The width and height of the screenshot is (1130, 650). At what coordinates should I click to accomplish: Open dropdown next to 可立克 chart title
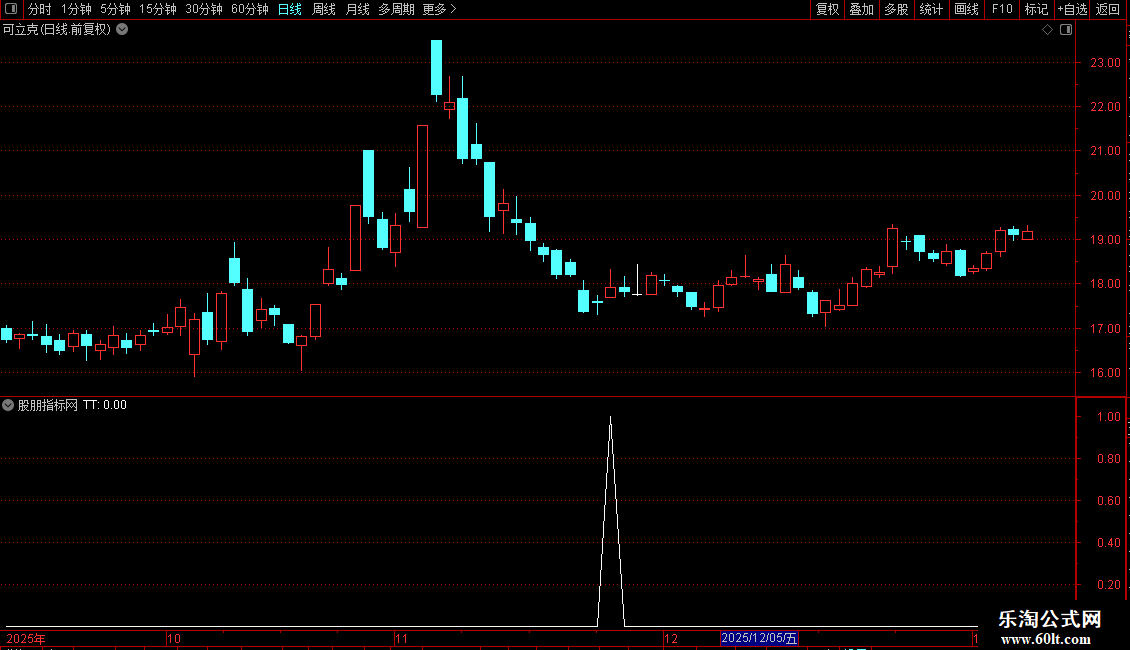coord(123,30)
